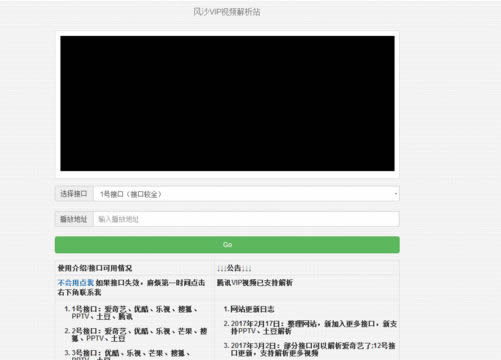Click the 网站更新日志 list entry
The height and width of the screenshot is (360, 501).
click(252, 309)
